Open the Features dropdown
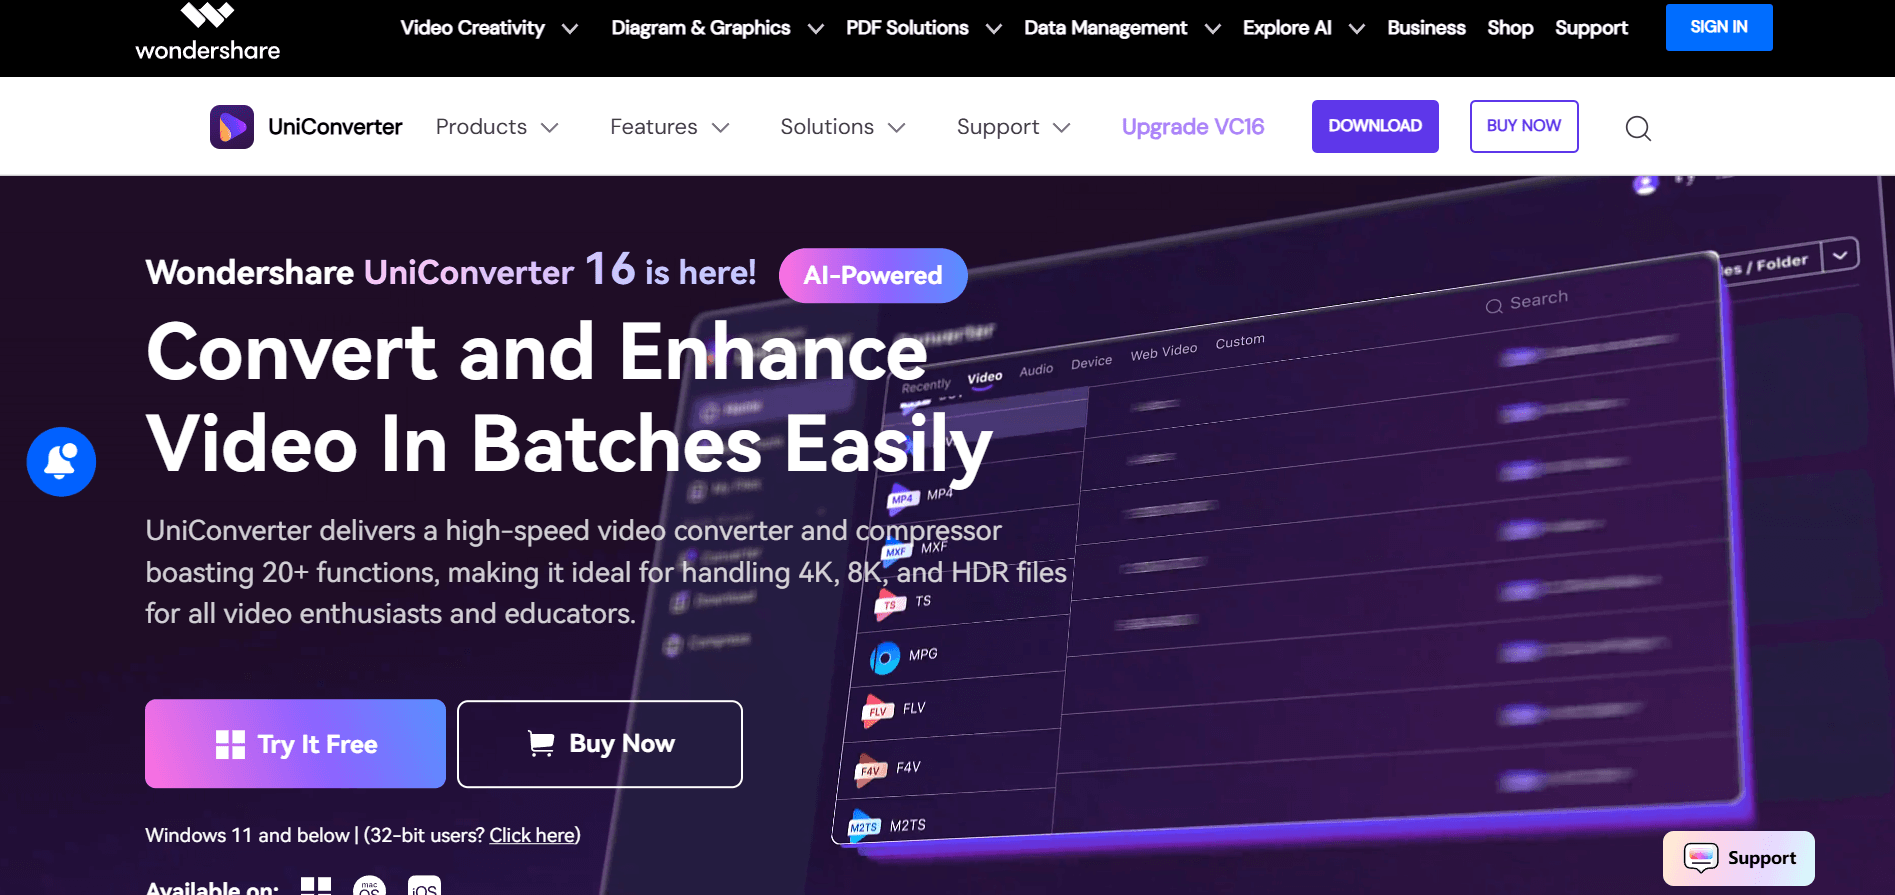This screenshot has height=895, width=1895. (670, 127)
